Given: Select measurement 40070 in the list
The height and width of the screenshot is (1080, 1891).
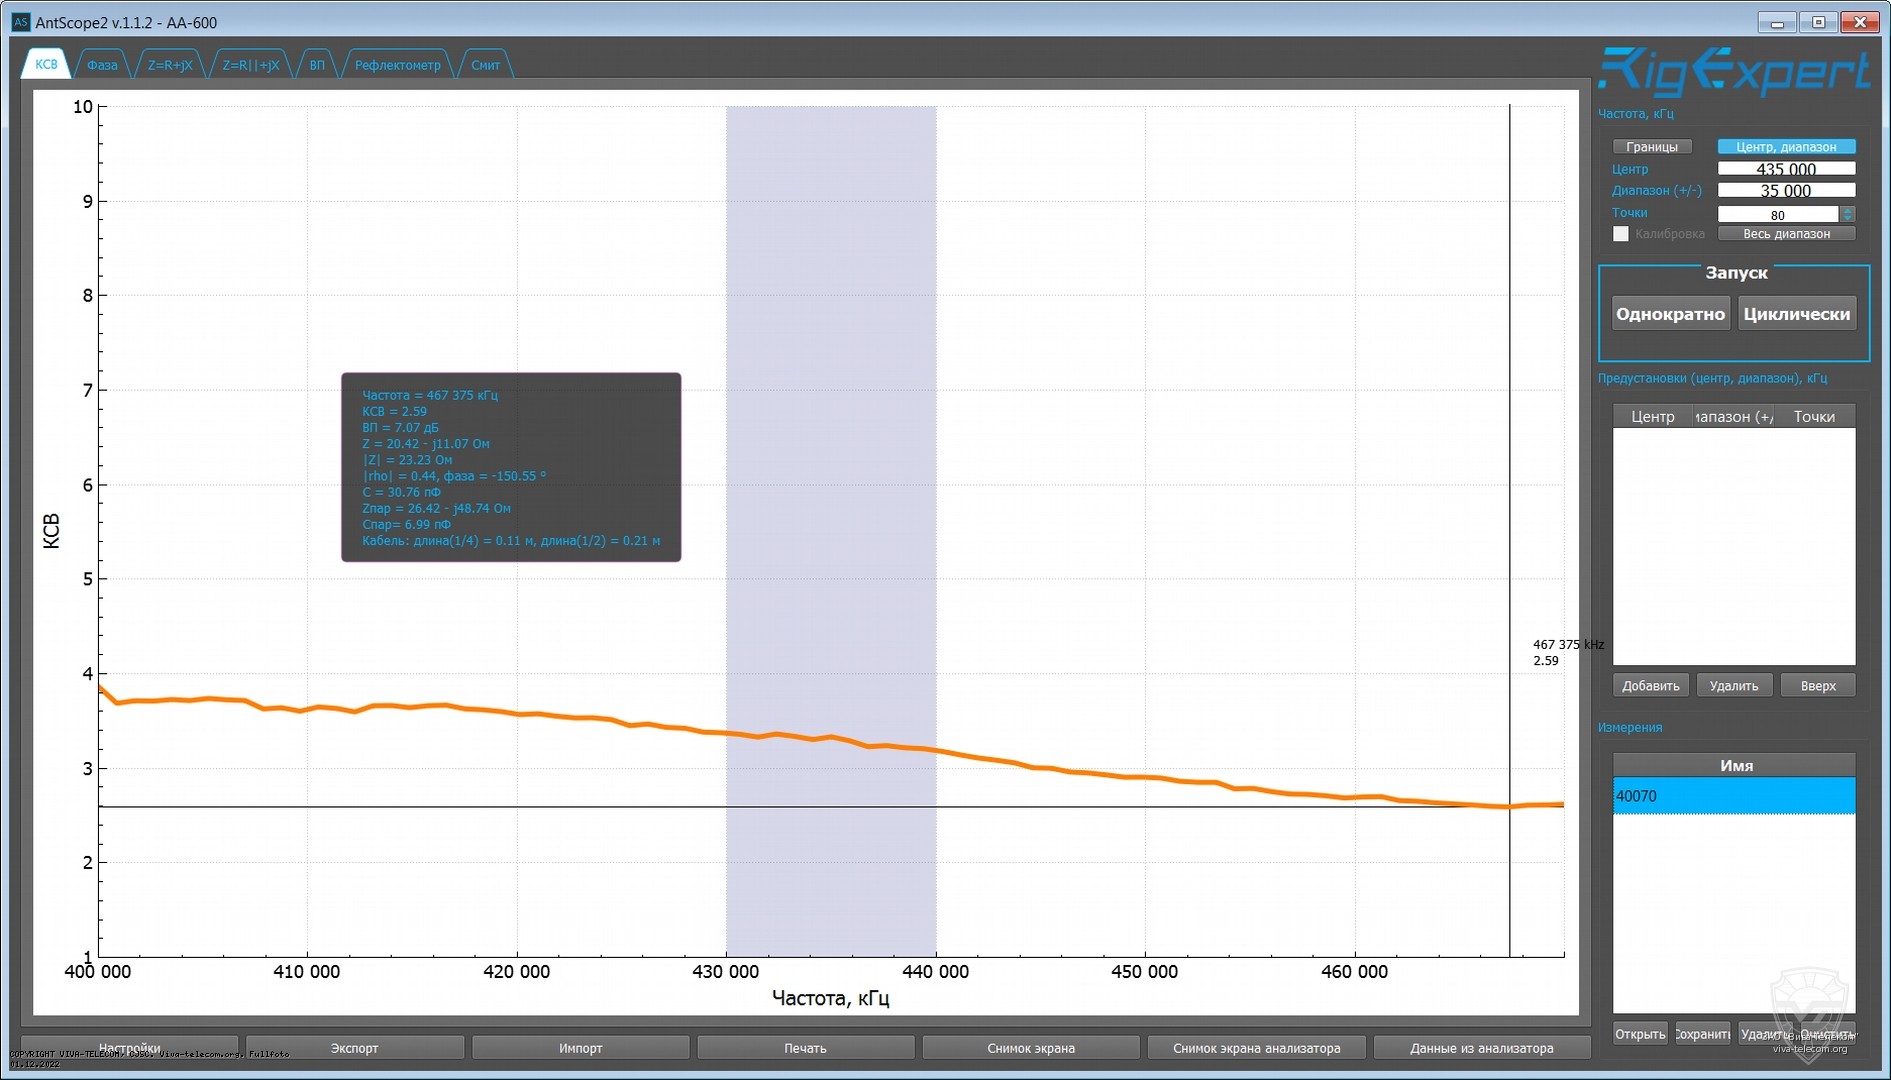Looking at the screenshot, I should click(1733, 796).
